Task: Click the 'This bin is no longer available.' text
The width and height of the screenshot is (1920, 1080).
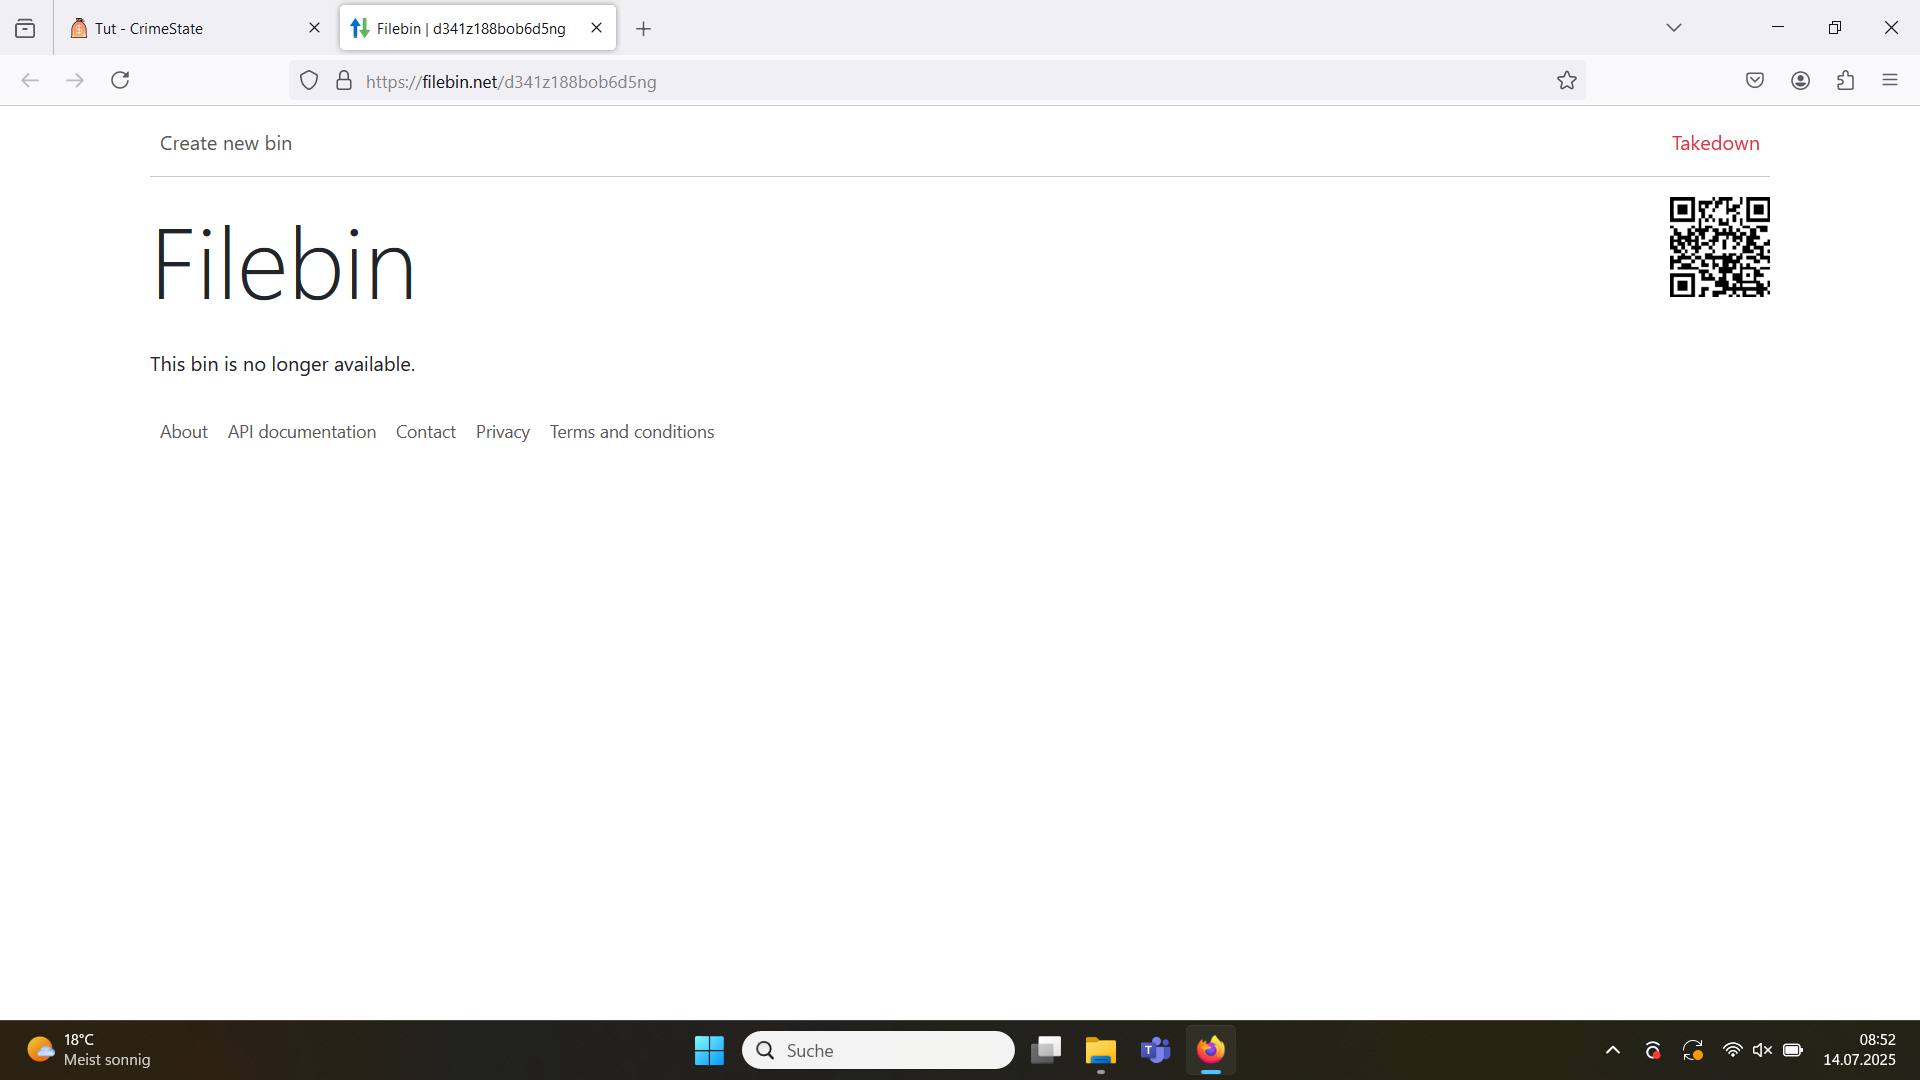Action: point(282,364)
